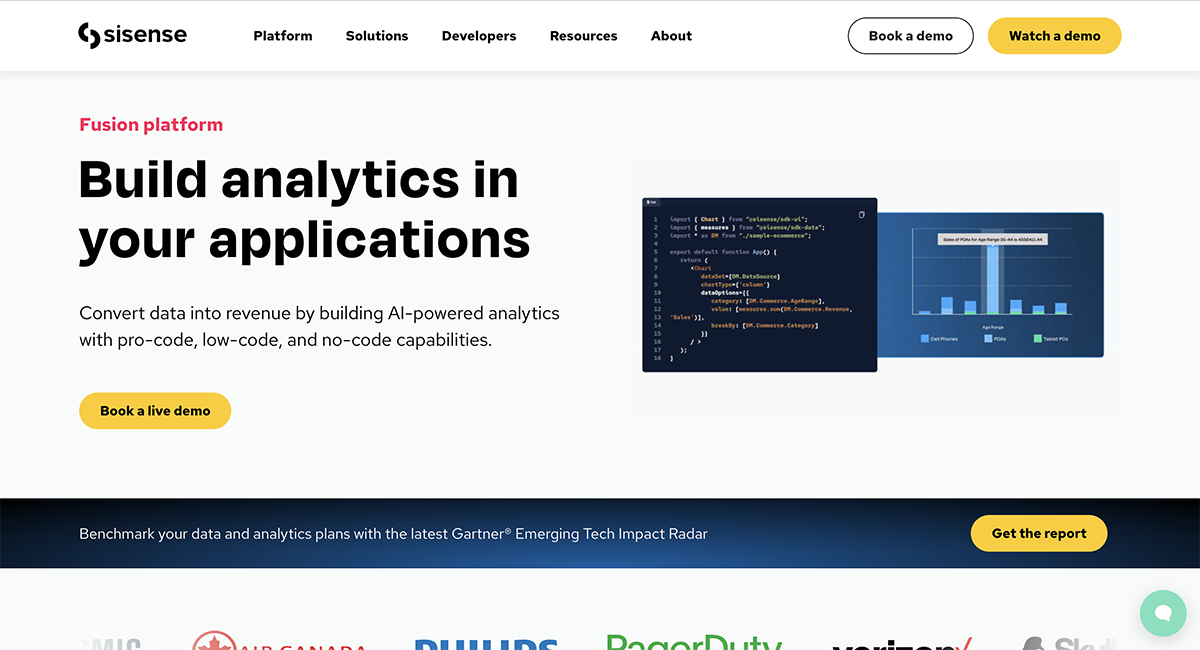Click the file tab icon atop code panel
1200x650 pixels.
tap(651, 202)
